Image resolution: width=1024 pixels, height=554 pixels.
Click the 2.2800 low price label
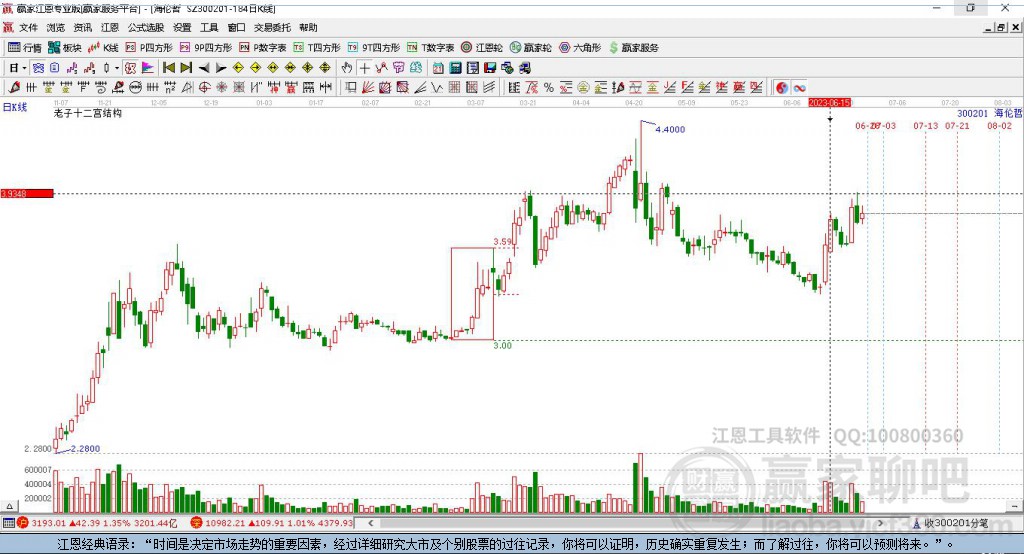(x=86, y=448)
